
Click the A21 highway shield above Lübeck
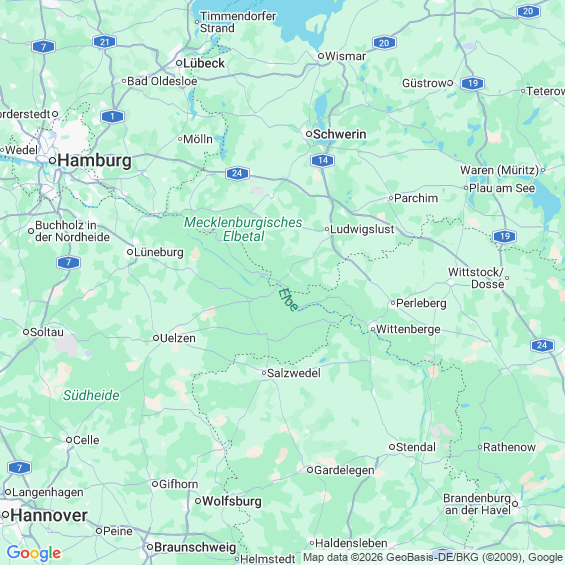point(104,42)
